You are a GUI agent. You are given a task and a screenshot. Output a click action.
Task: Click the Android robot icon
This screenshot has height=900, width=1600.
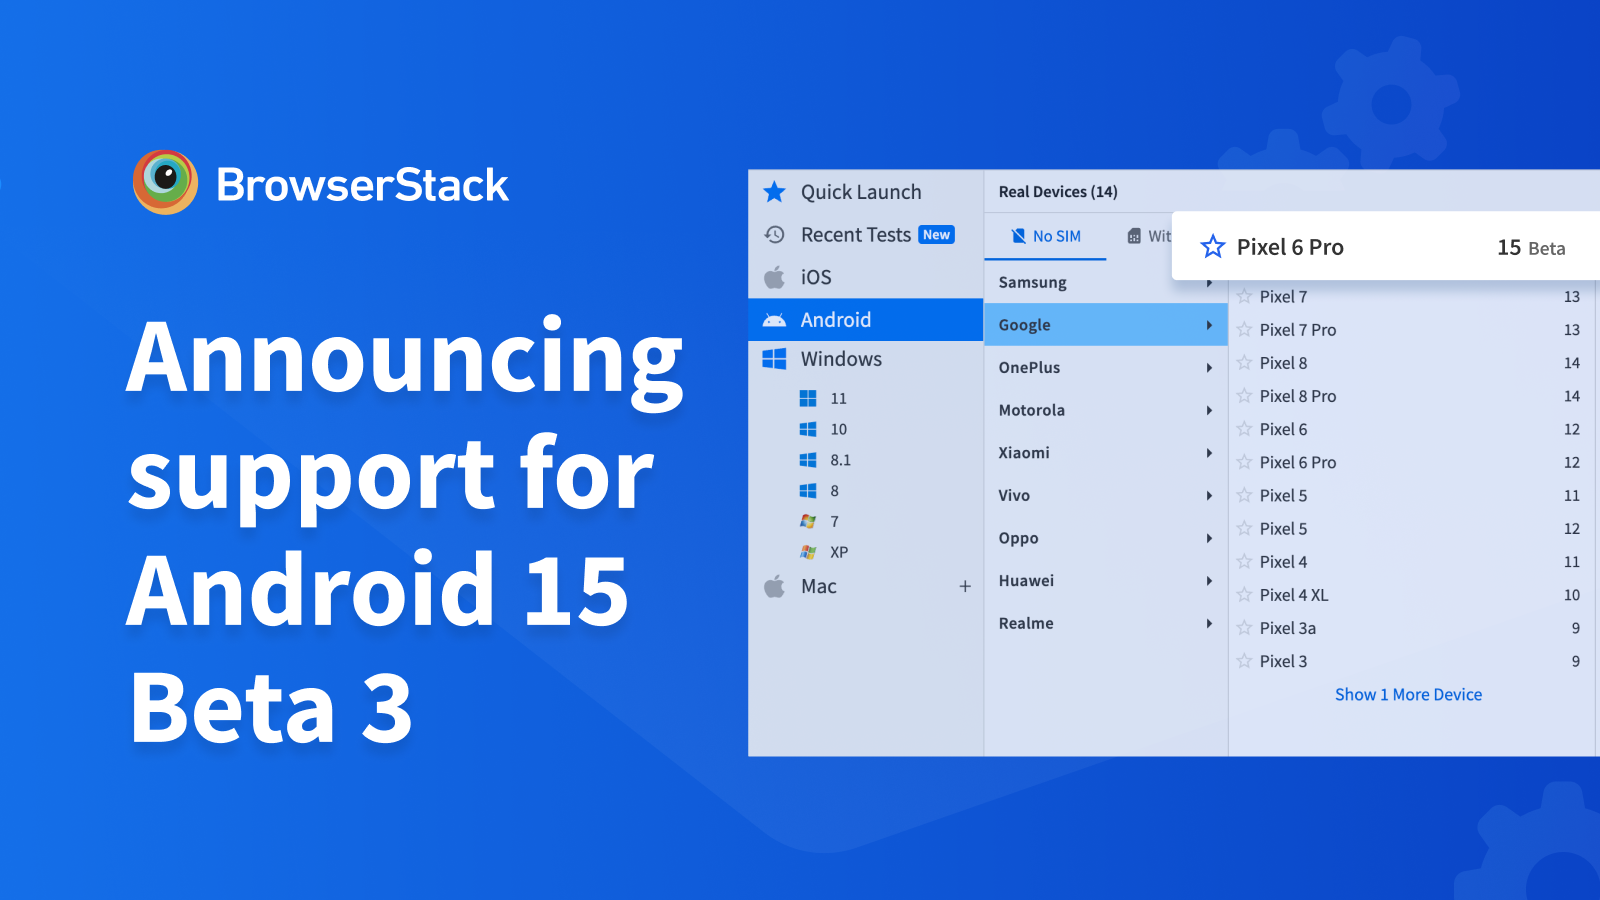[x=774, y=320]
